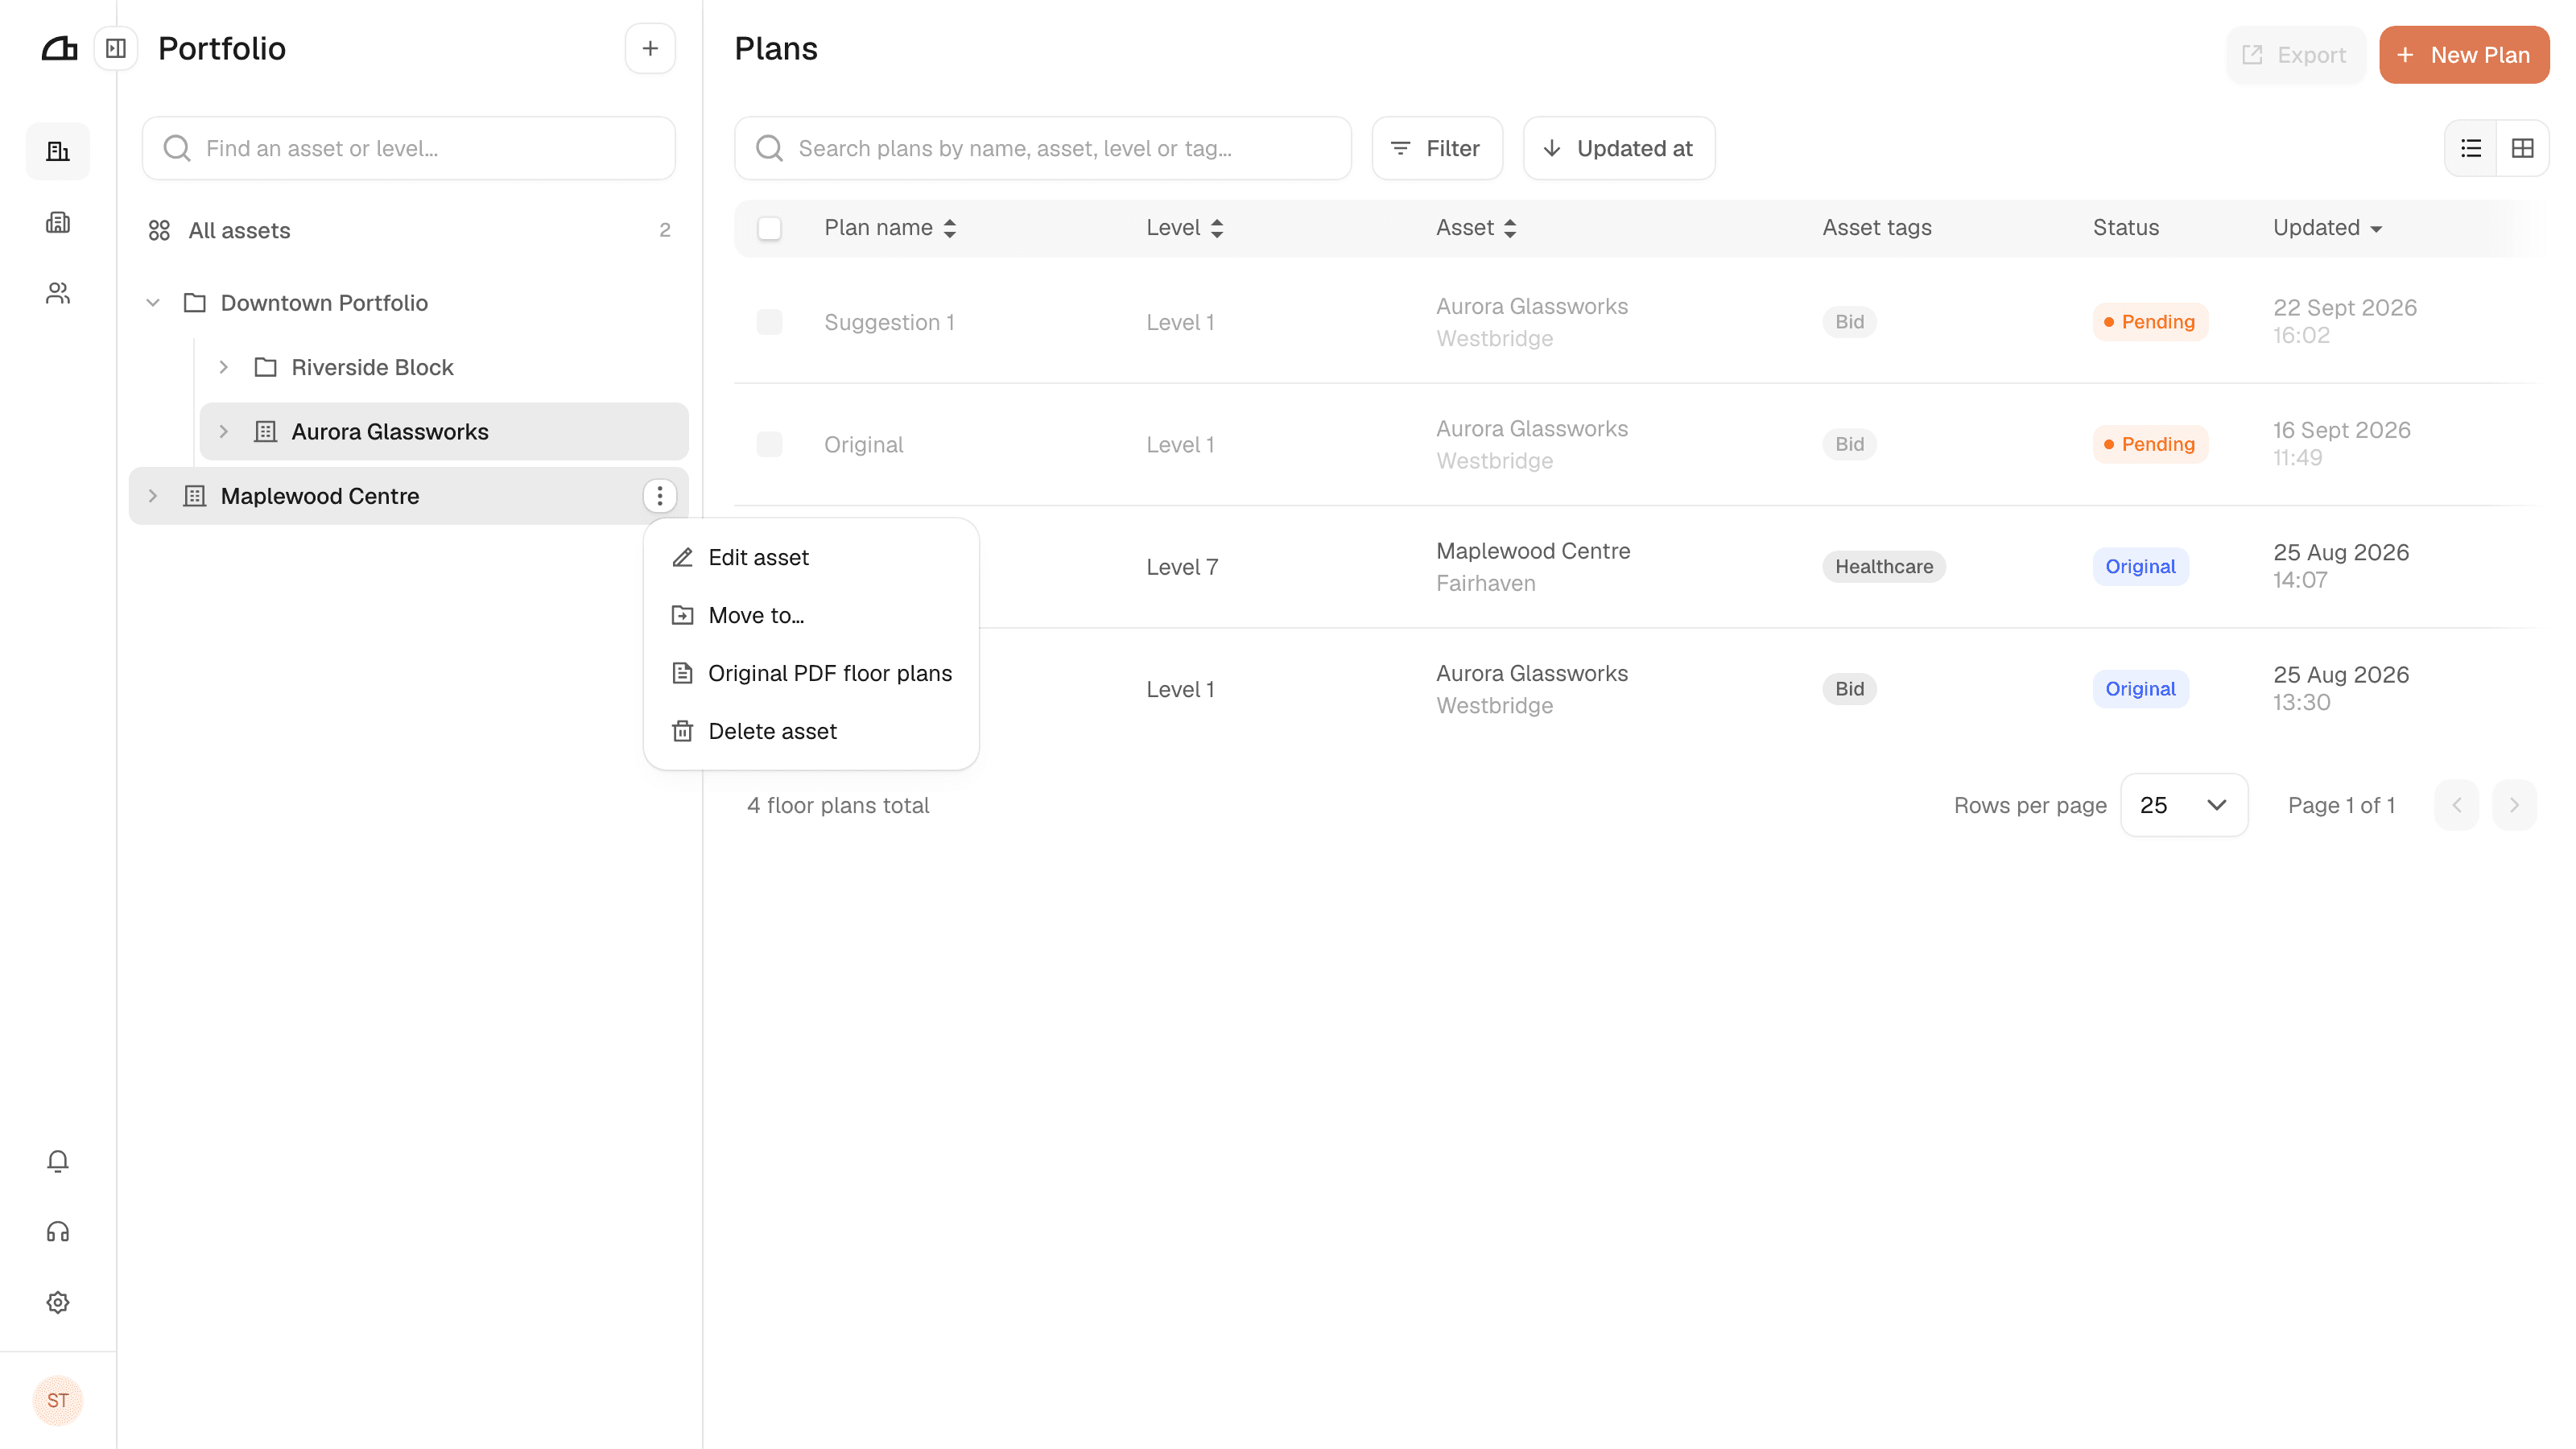Click Pending status in Suggestion 1 row

click(2150, 322)
